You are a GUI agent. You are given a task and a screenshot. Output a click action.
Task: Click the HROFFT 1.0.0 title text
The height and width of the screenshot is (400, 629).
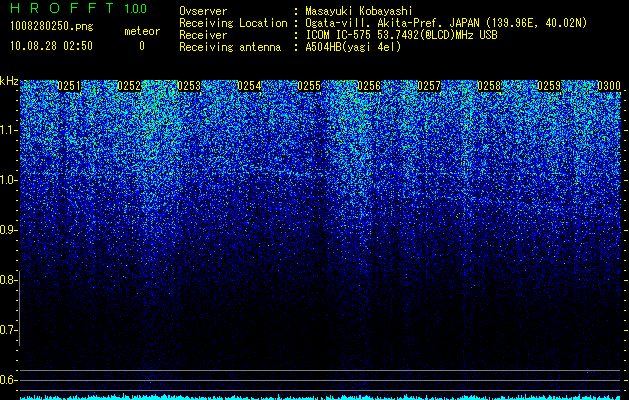tap(78, 8)
